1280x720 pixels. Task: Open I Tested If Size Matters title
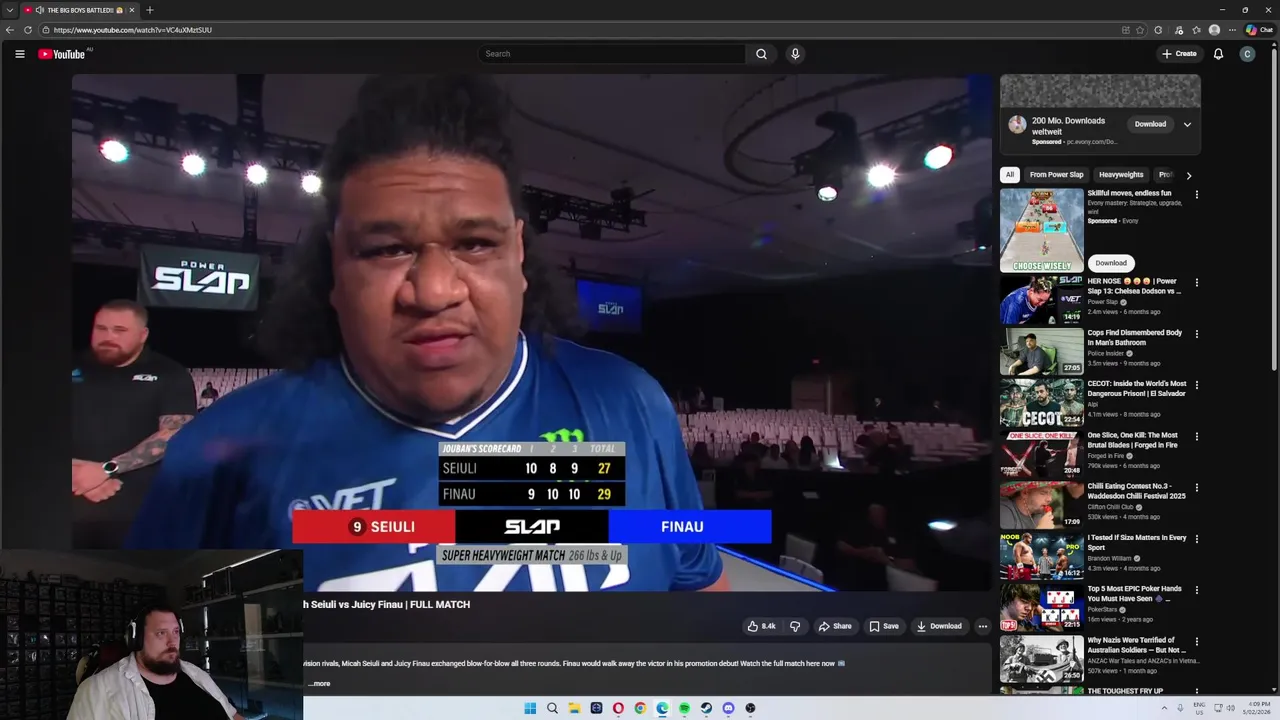pos(1137,542)
